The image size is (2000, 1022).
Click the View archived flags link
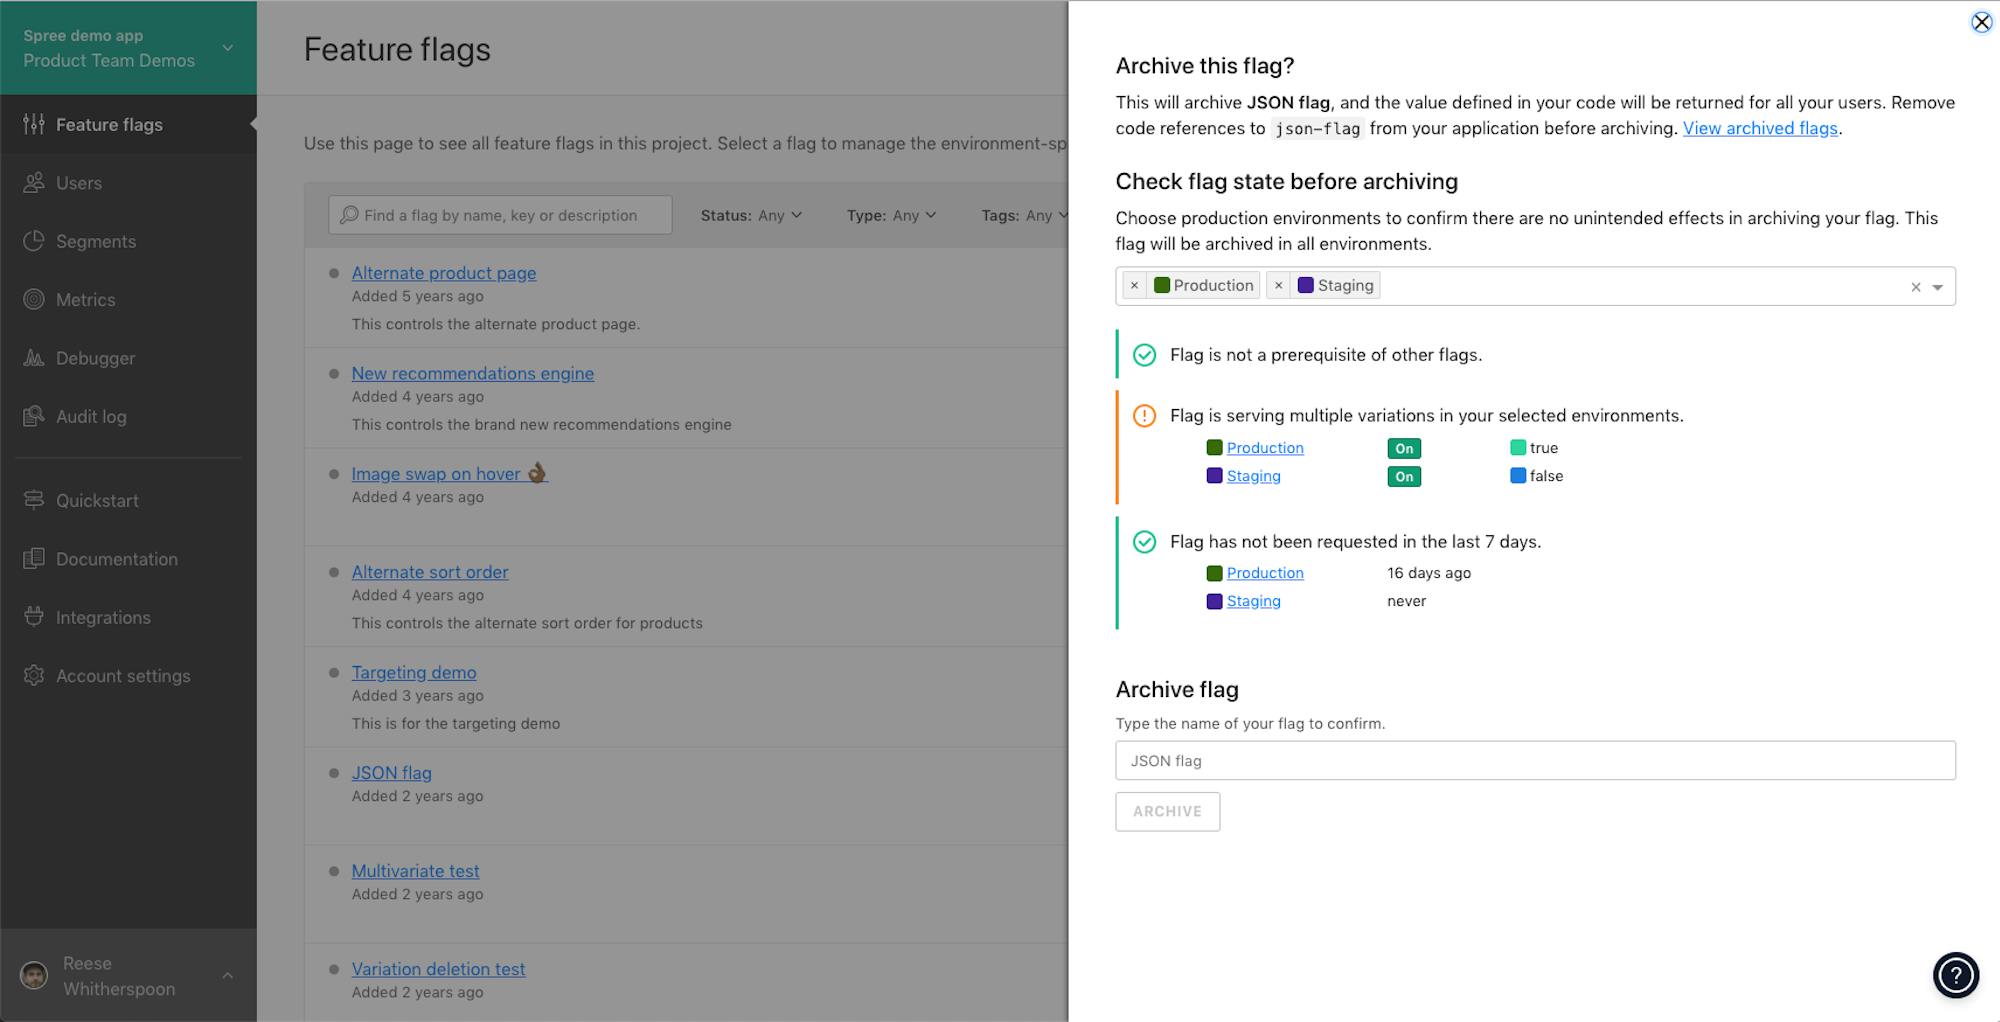click(1760, 128)
